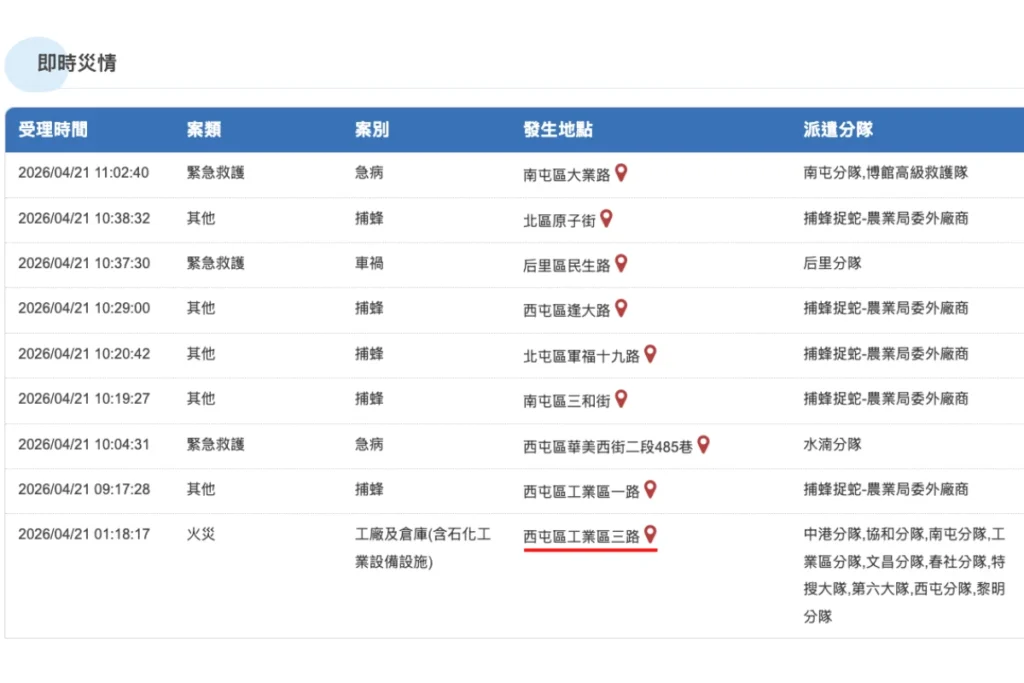Image resolution: width=1024 pixels, height=683 pixels.
Task: Open the location marker for 北區原子街
Action: pyautogui.click(x=607, y=218)
